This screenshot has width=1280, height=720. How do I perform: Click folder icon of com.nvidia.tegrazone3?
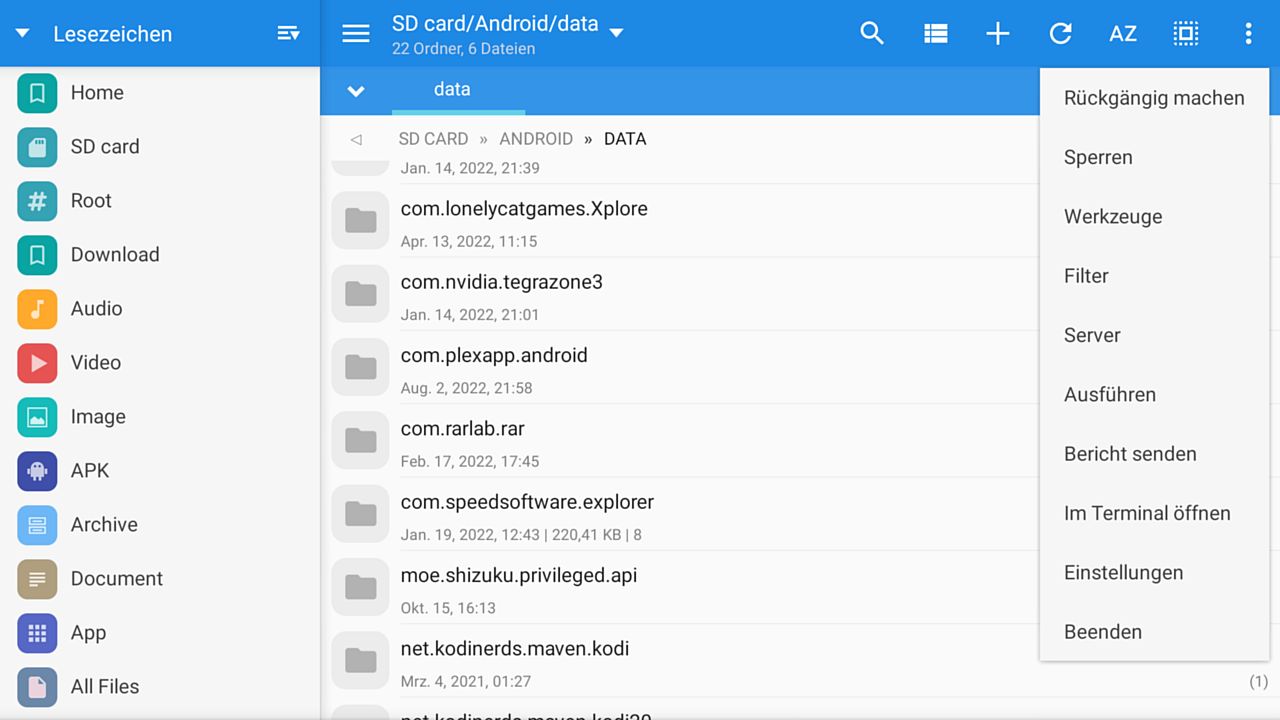pos(360,294)
